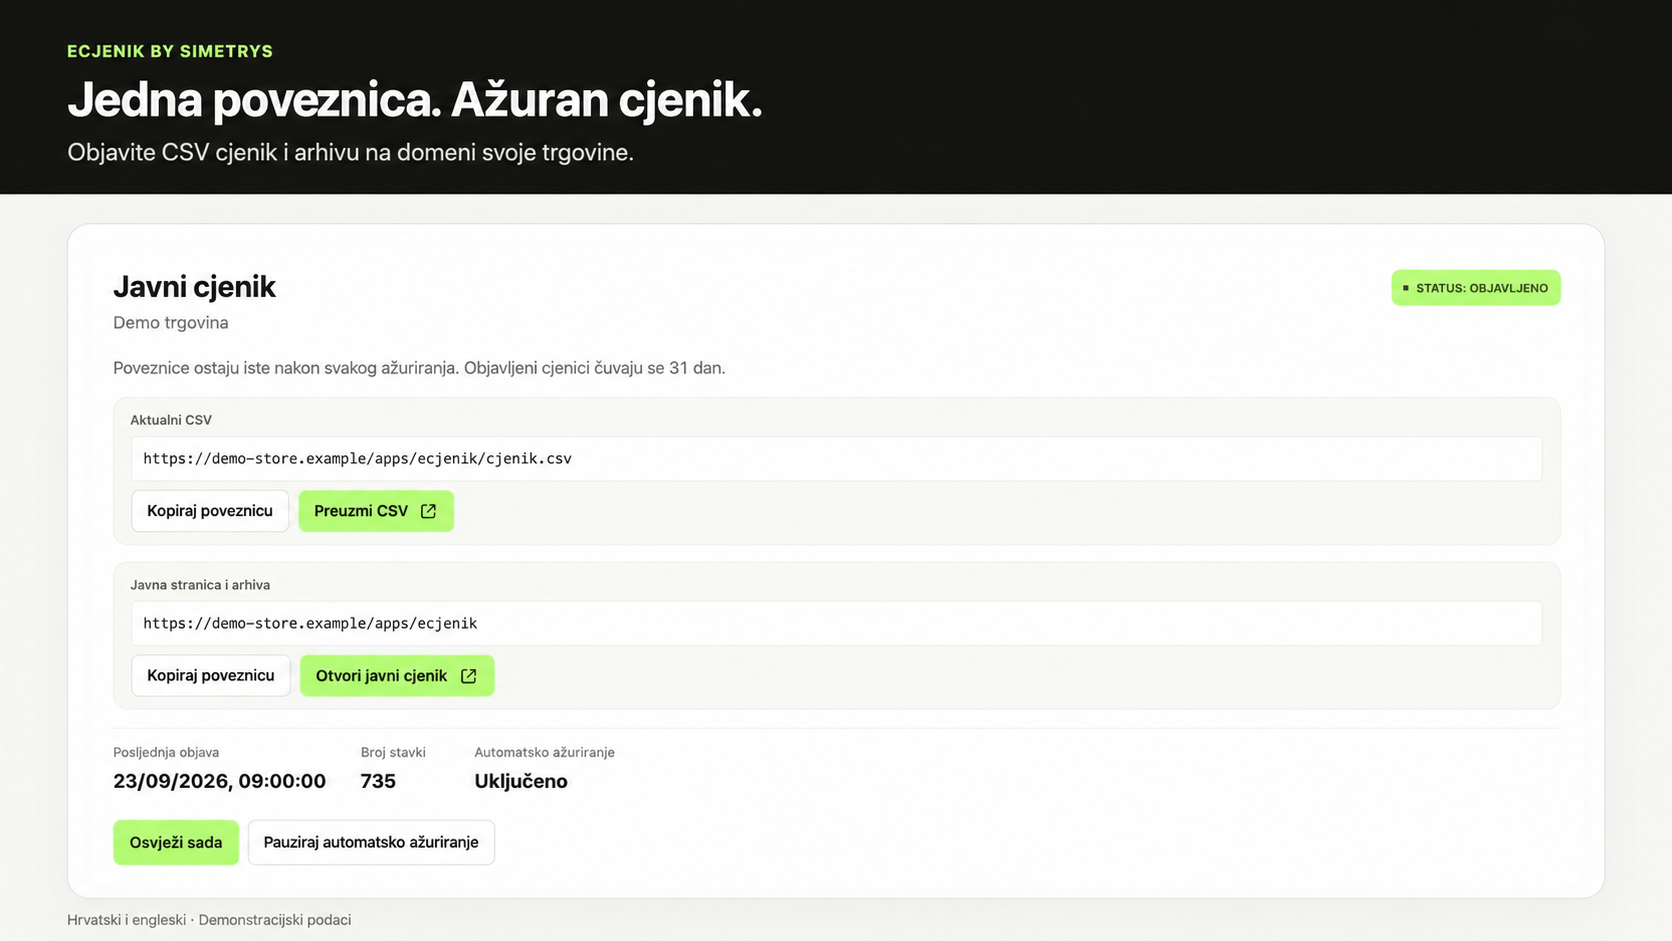Click the Javni cjenik heading
The width and height of the screenshot is (1672, 941).
click(x=194, y=287)
